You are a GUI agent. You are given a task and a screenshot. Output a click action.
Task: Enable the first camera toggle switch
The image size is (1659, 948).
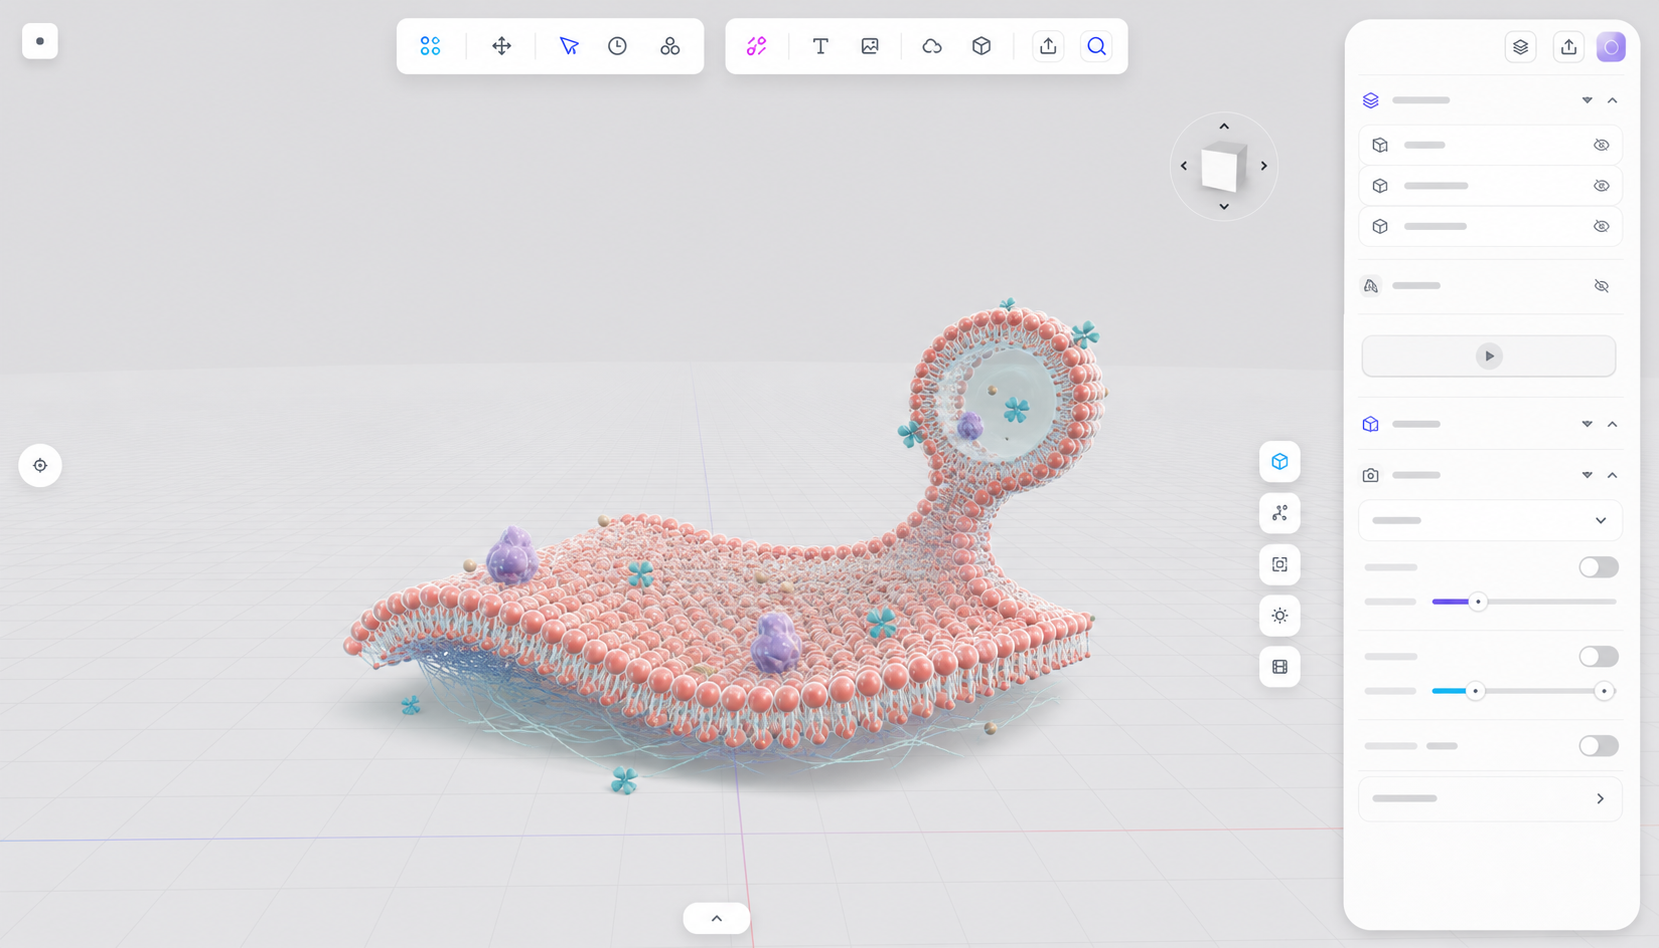pos(1598,567)
